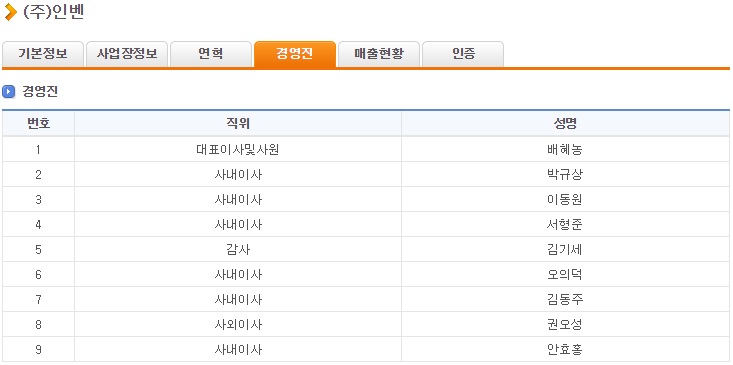Click the 직위 column header
The image size is (733, 365).
pyautogui.click(x=238, y=123)
